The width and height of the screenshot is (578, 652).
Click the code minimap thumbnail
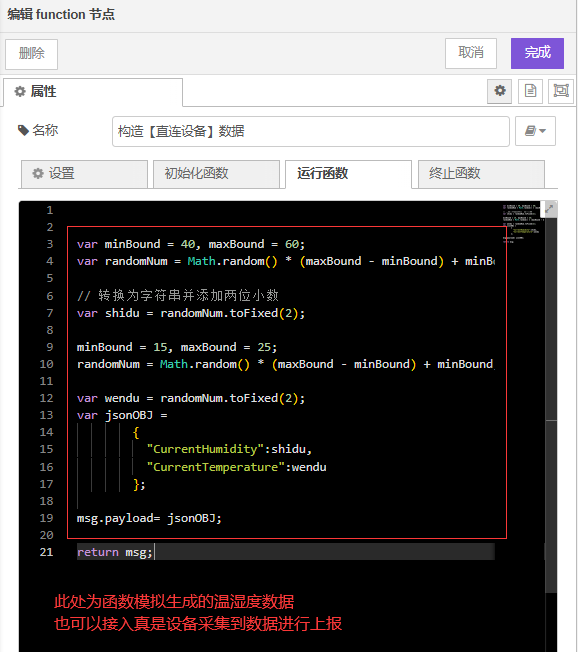coord(522,224)
